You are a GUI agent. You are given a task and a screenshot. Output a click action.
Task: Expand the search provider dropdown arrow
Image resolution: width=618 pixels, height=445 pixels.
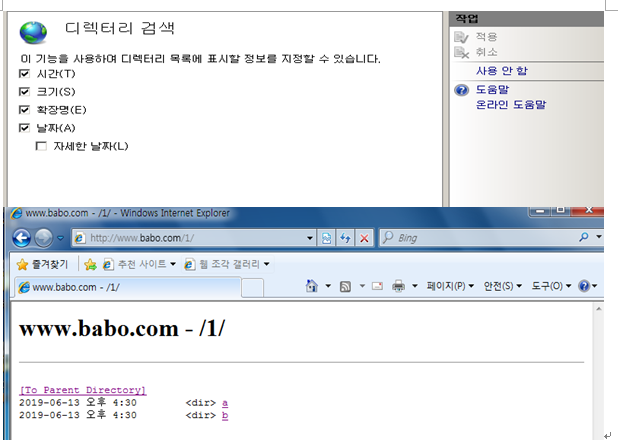[x=599, y=237]
